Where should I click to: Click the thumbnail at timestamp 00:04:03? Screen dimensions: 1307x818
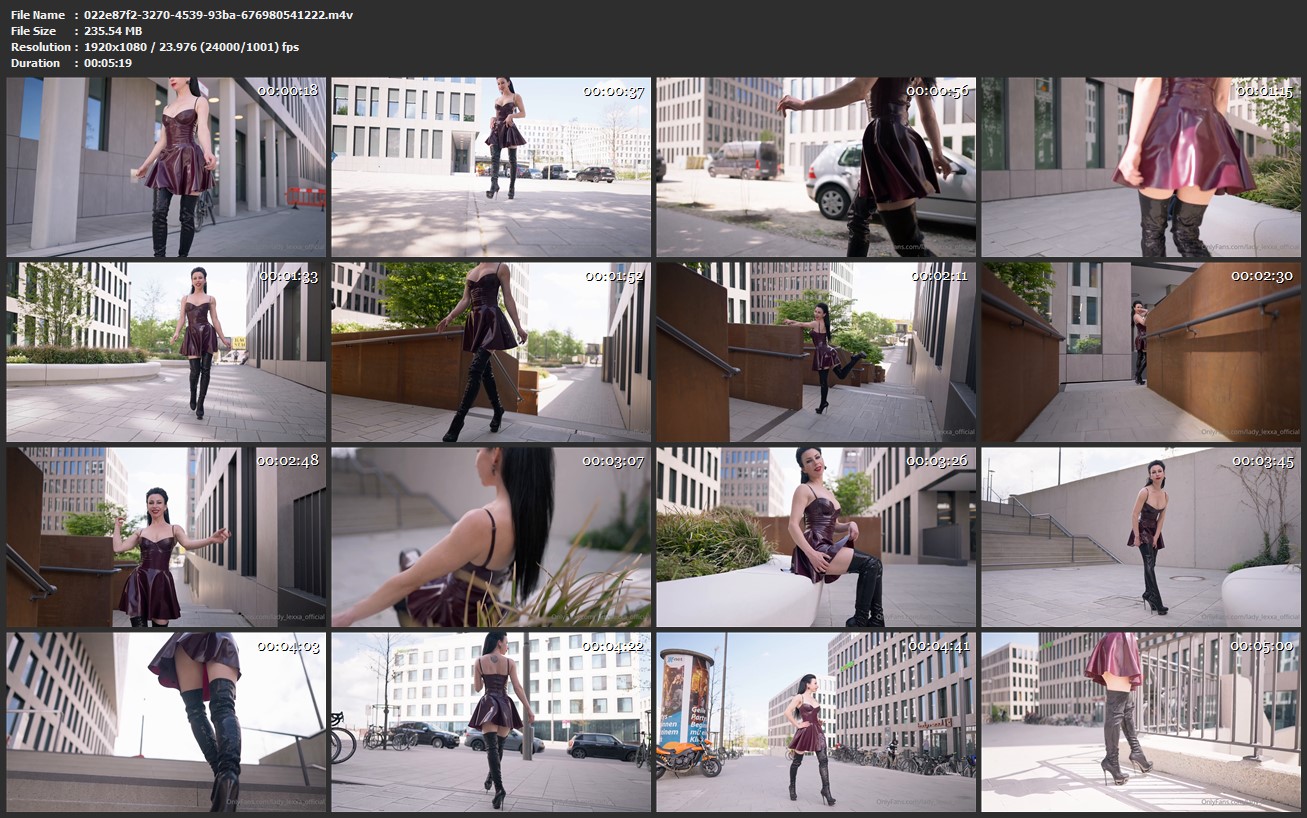[166, 722]
